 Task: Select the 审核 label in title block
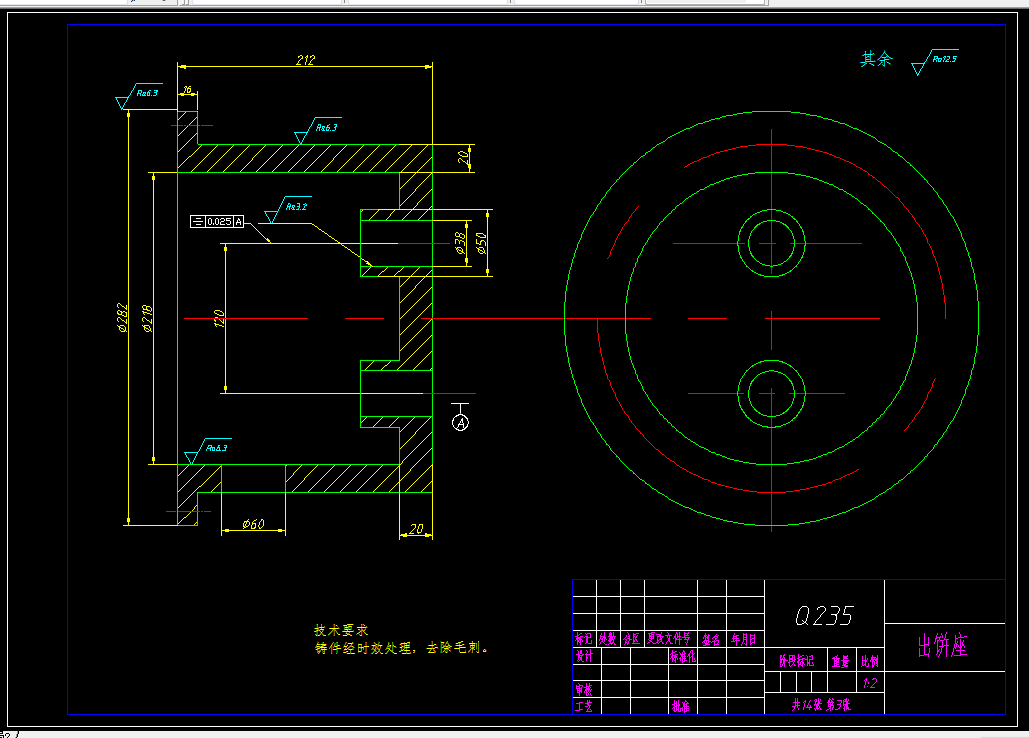pyautogui.click(x=584, y=689)
